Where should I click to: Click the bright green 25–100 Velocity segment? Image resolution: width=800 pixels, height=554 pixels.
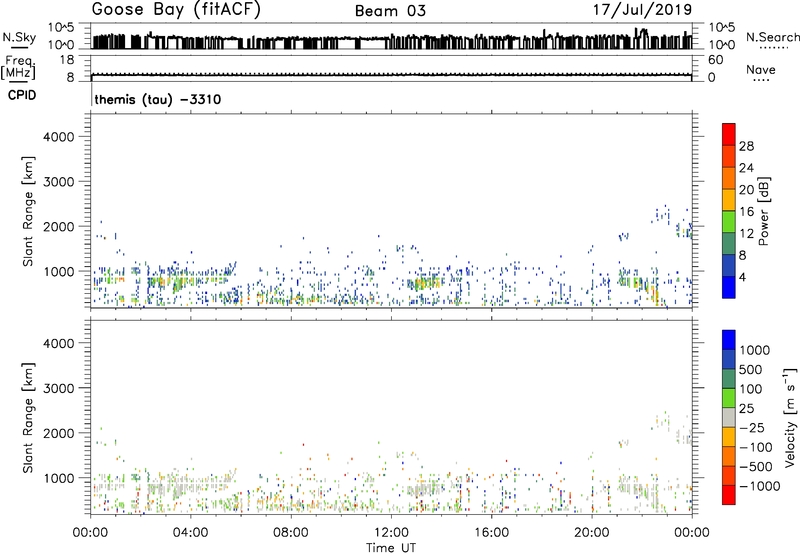pyautogui.click(x=729, y=398)
